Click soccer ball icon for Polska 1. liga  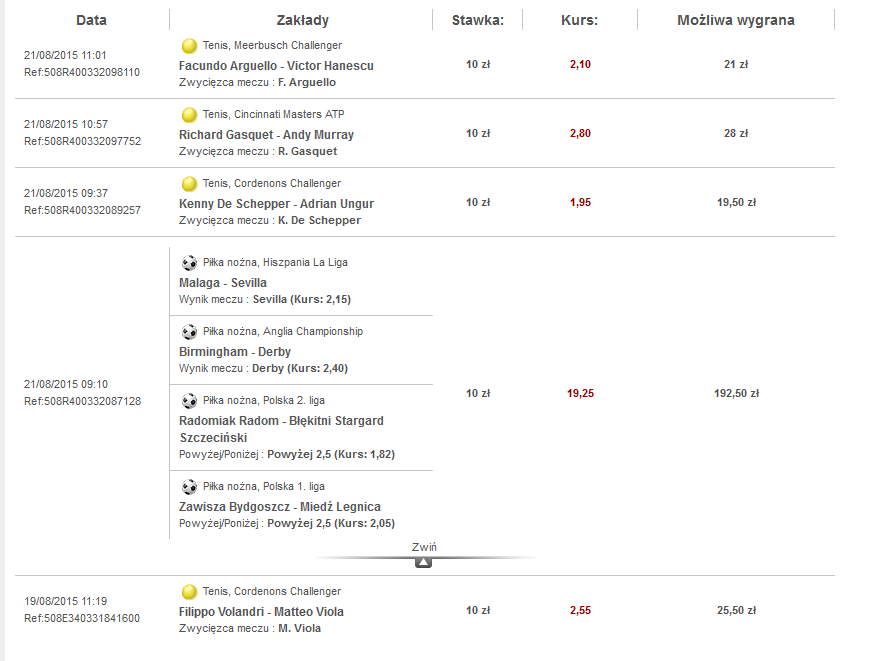tap(189, 487)
